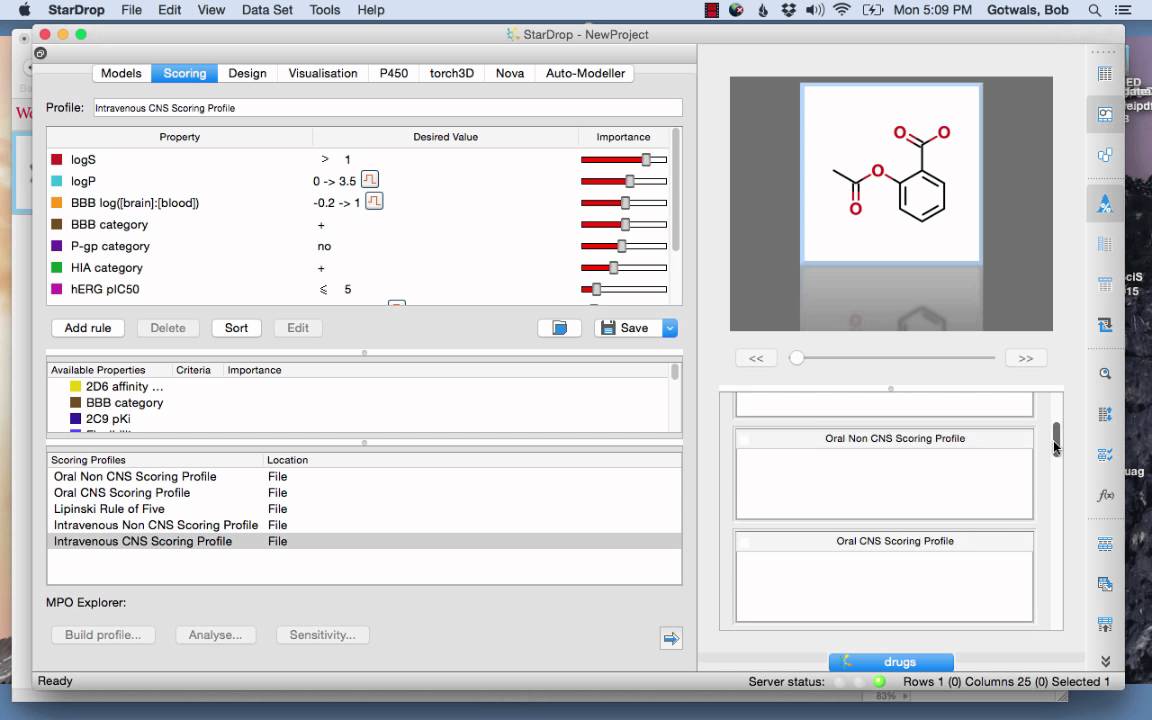Click the Sort button

(236, 328)
